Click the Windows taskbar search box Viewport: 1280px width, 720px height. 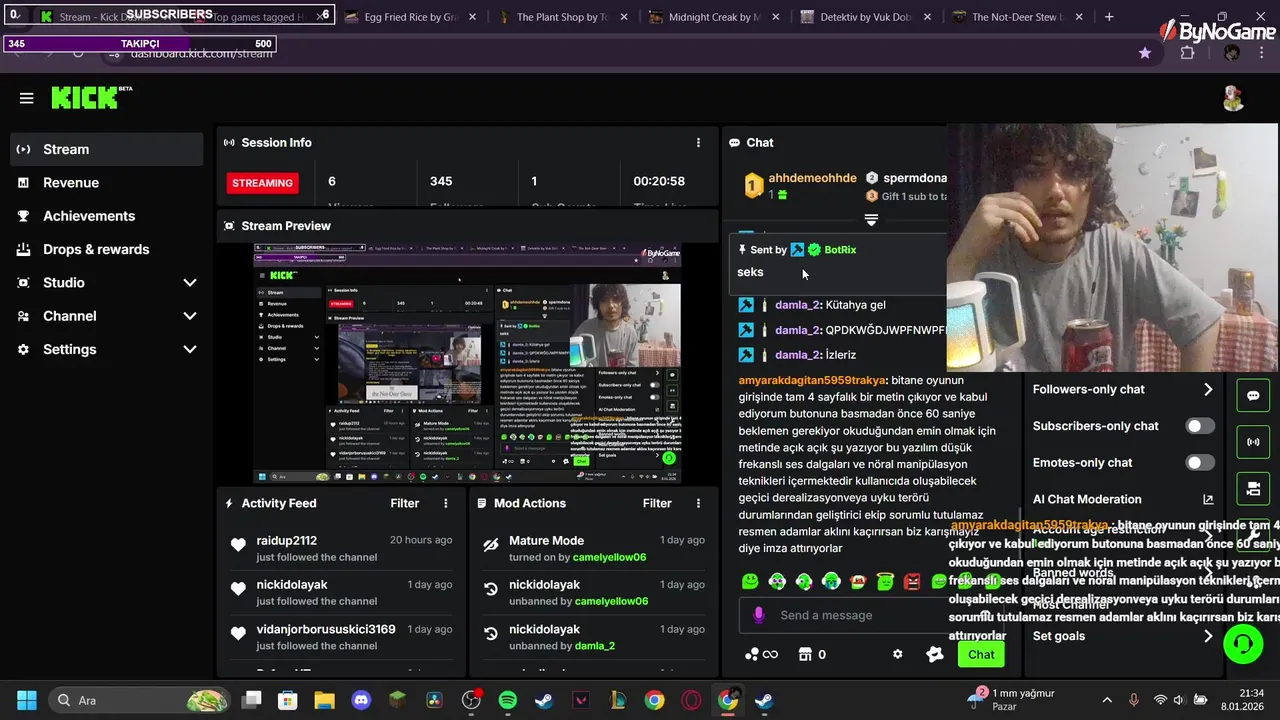141,700
